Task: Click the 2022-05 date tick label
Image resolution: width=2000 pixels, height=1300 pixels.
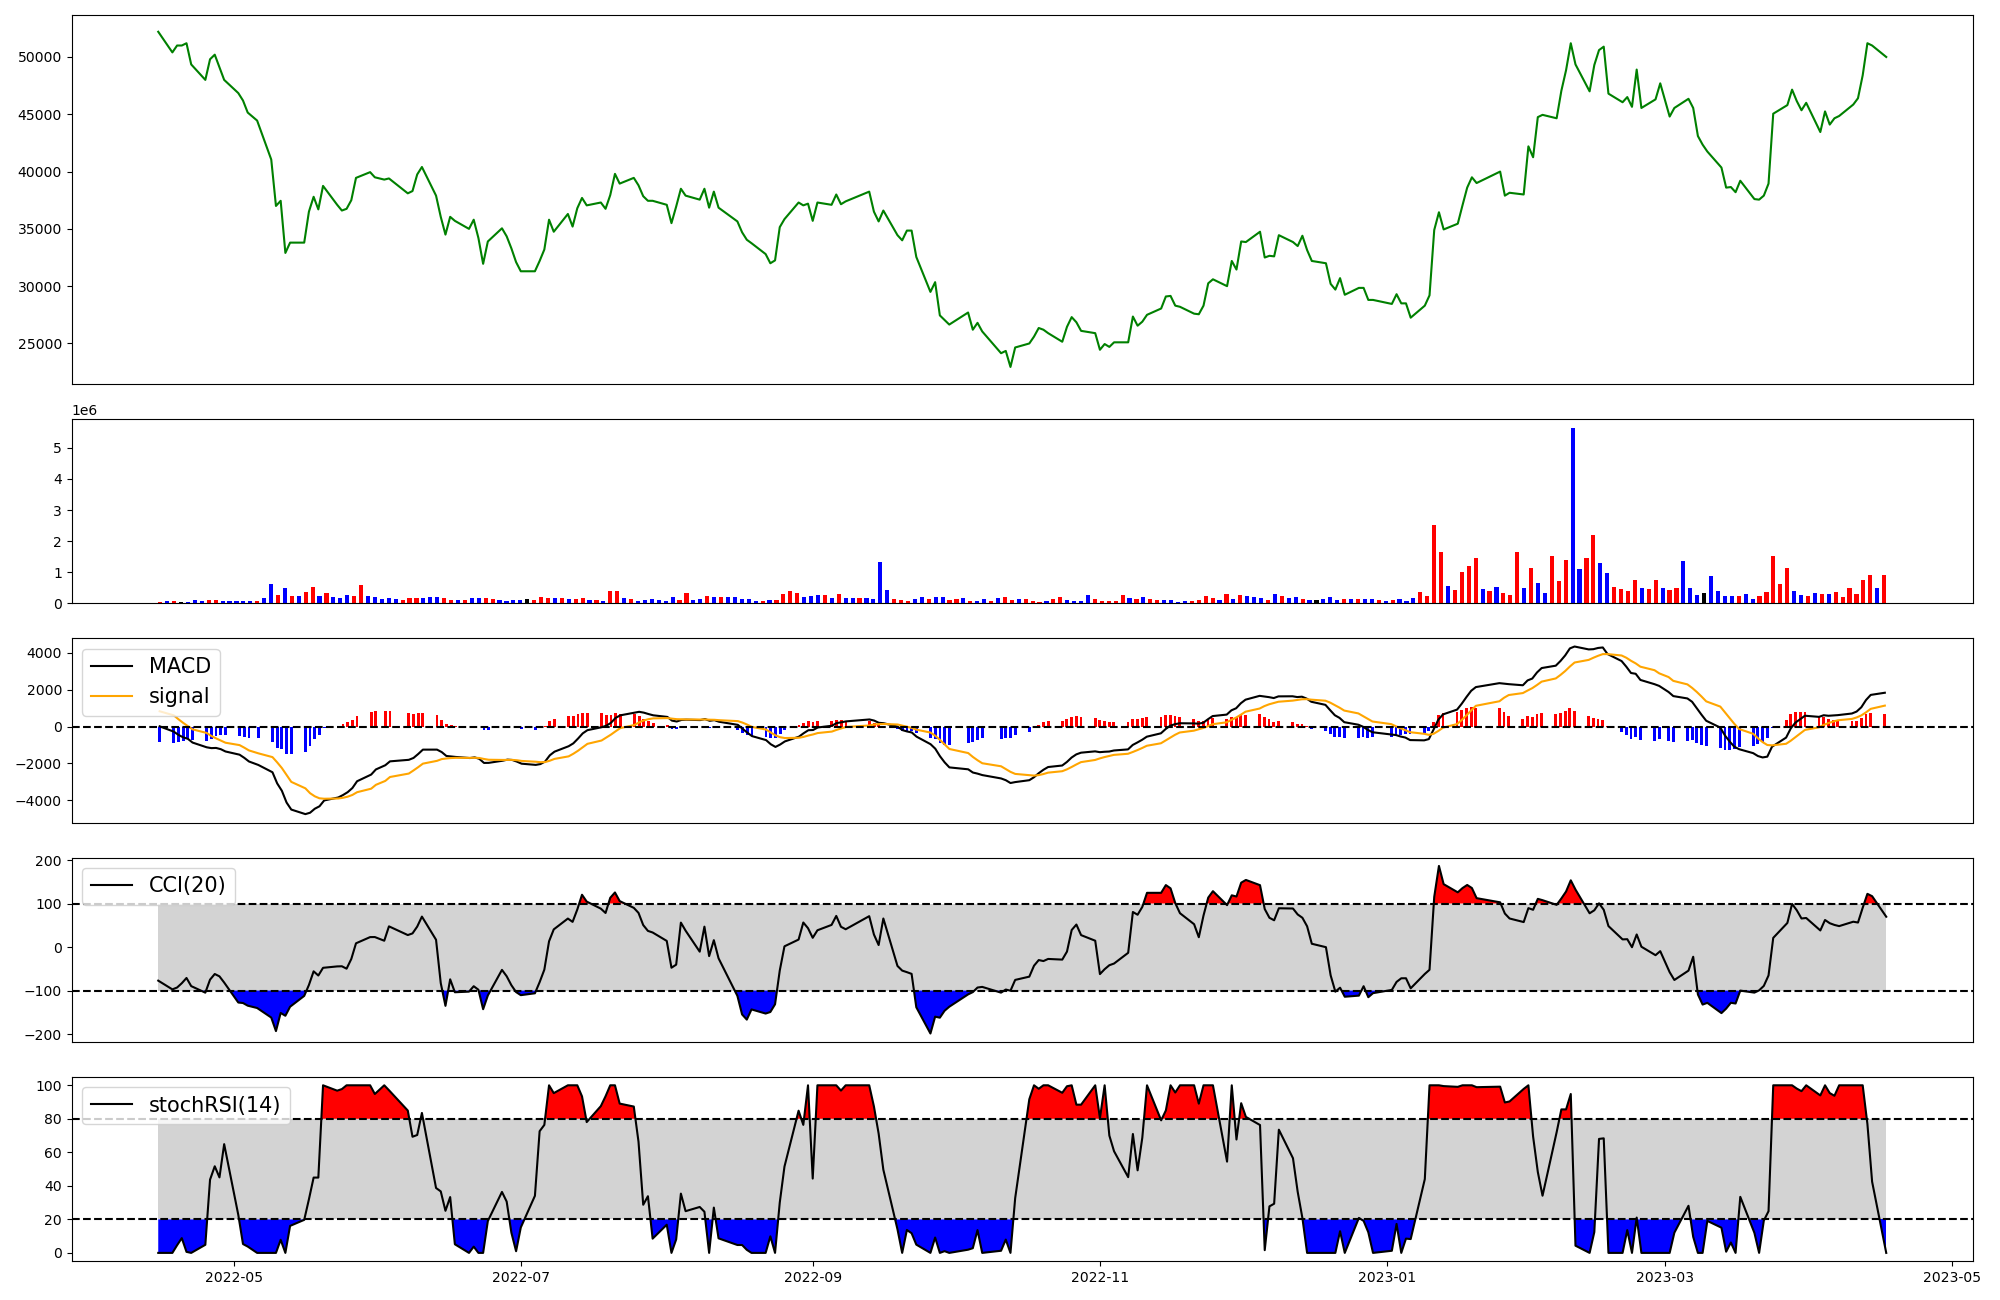Action: click(234, 1277)
